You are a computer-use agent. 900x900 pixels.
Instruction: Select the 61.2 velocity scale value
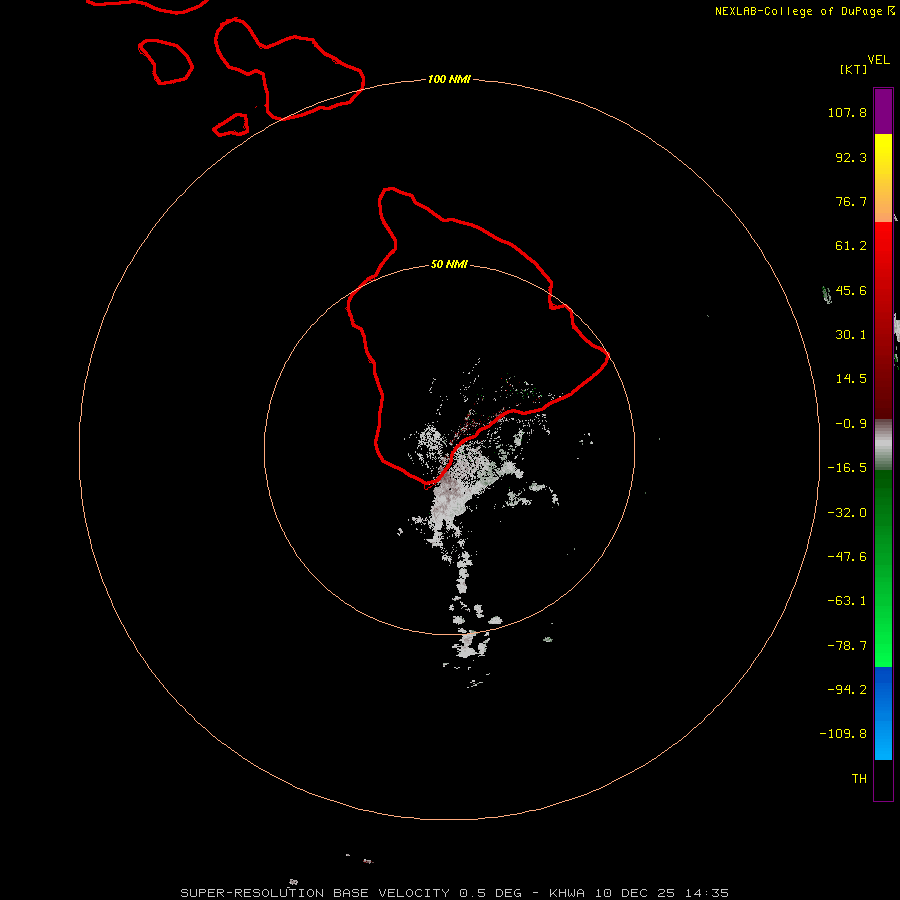pos(851,246)
